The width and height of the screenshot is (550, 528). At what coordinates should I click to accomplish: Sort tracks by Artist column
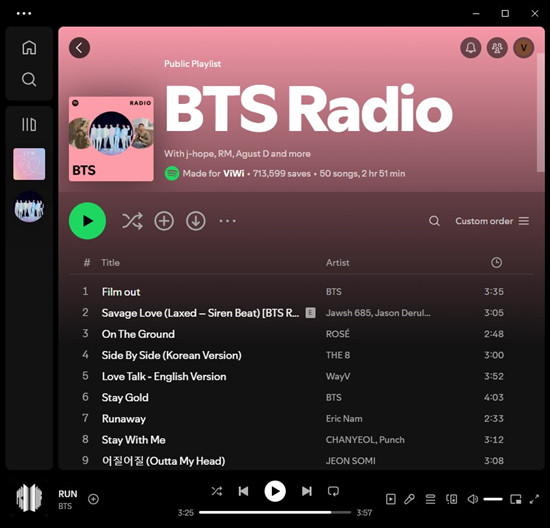tap(337, 262)
